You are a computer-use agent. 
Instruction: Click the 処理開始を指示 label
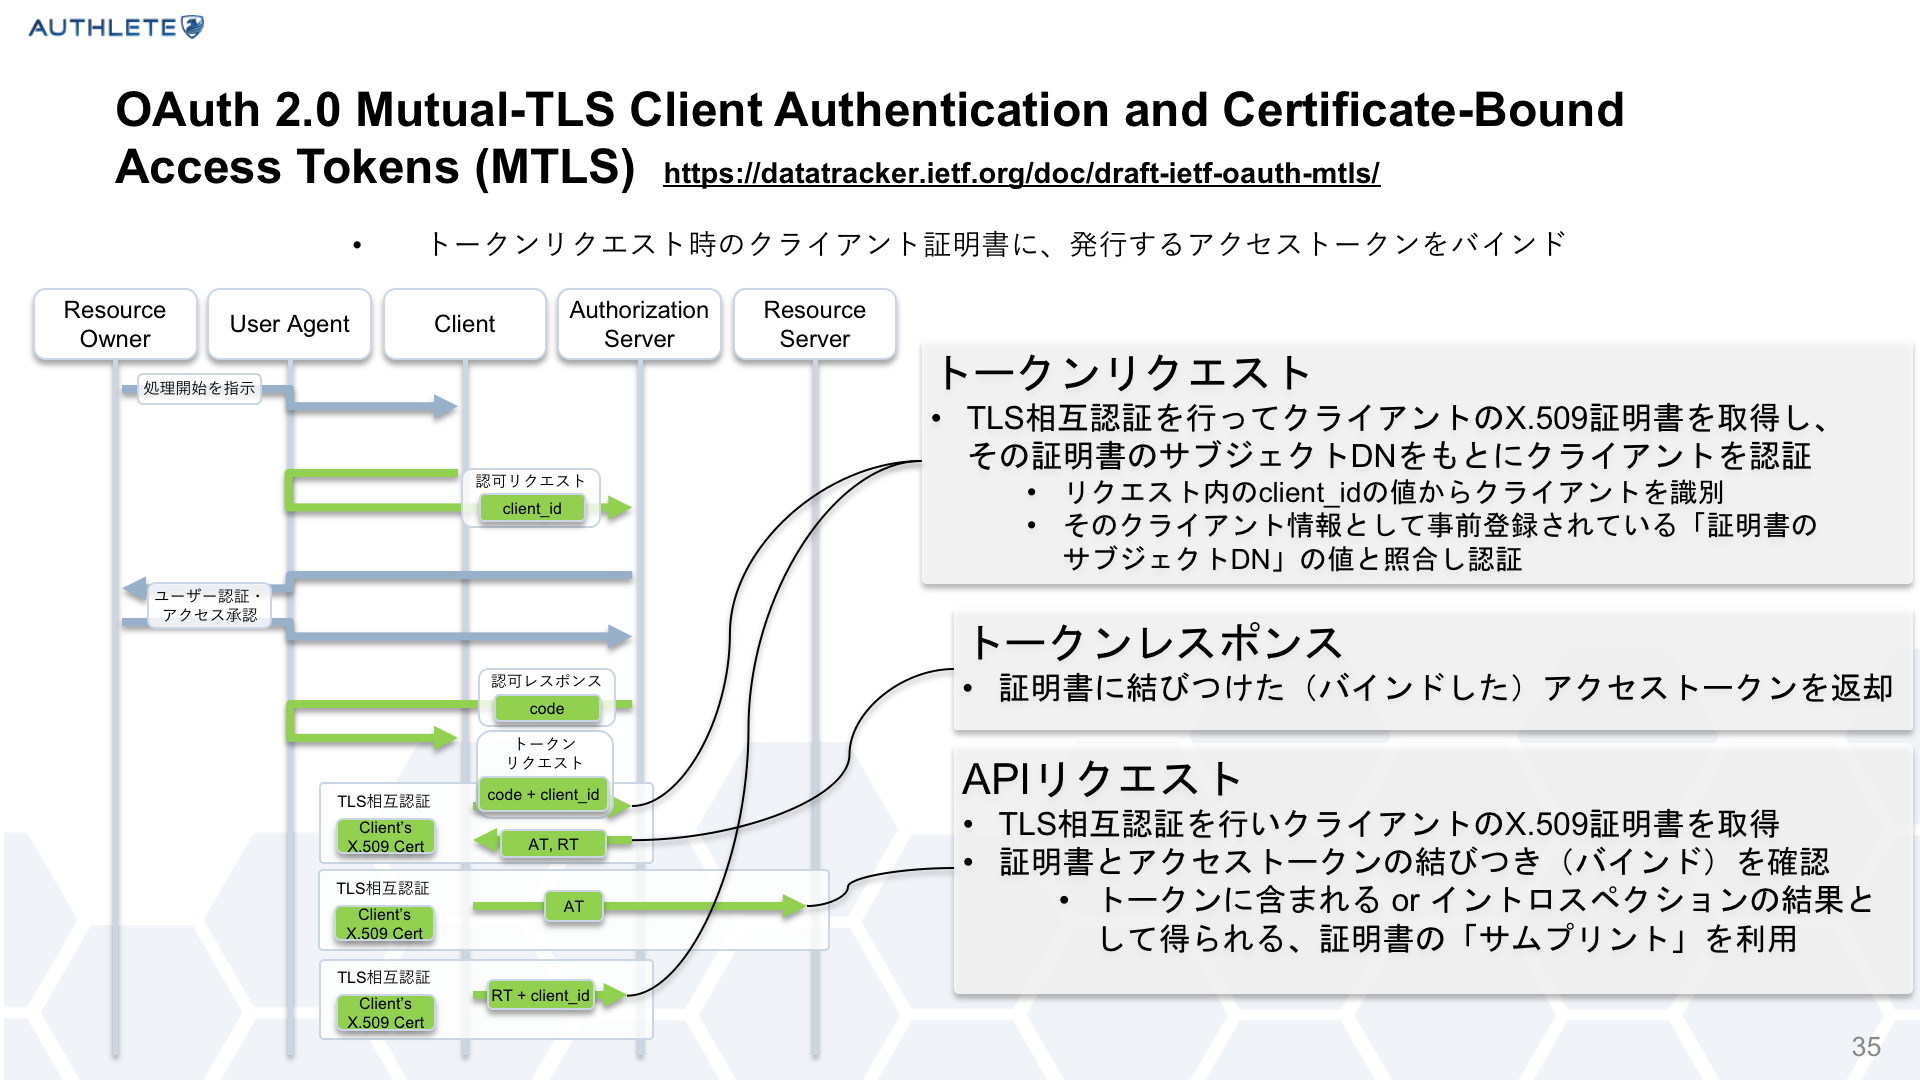(x=199, y=388)
